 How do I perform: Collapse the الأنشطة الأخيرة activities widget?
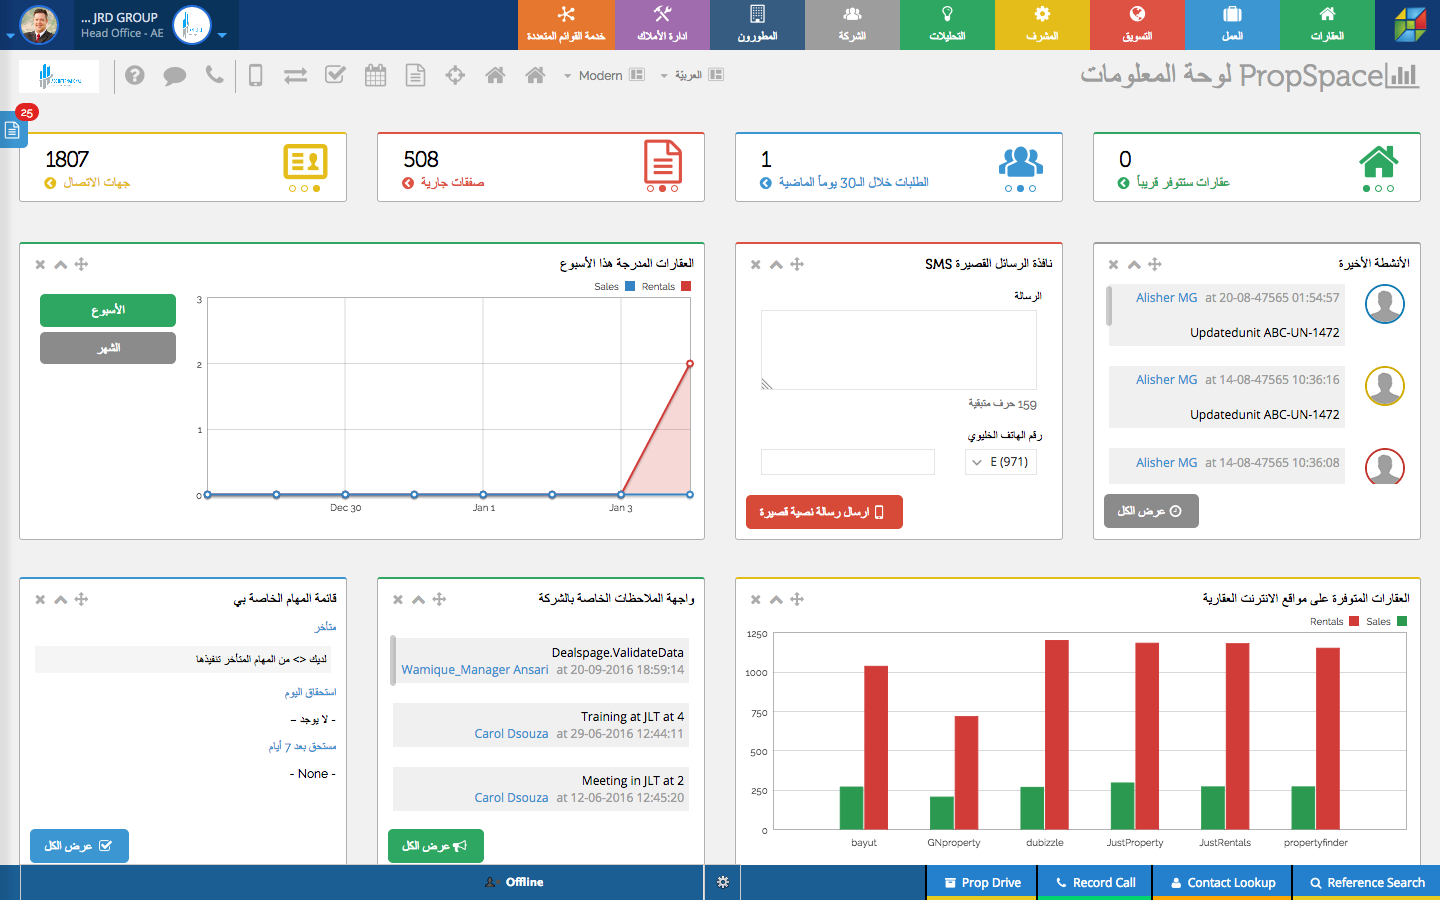[1134, 265]
